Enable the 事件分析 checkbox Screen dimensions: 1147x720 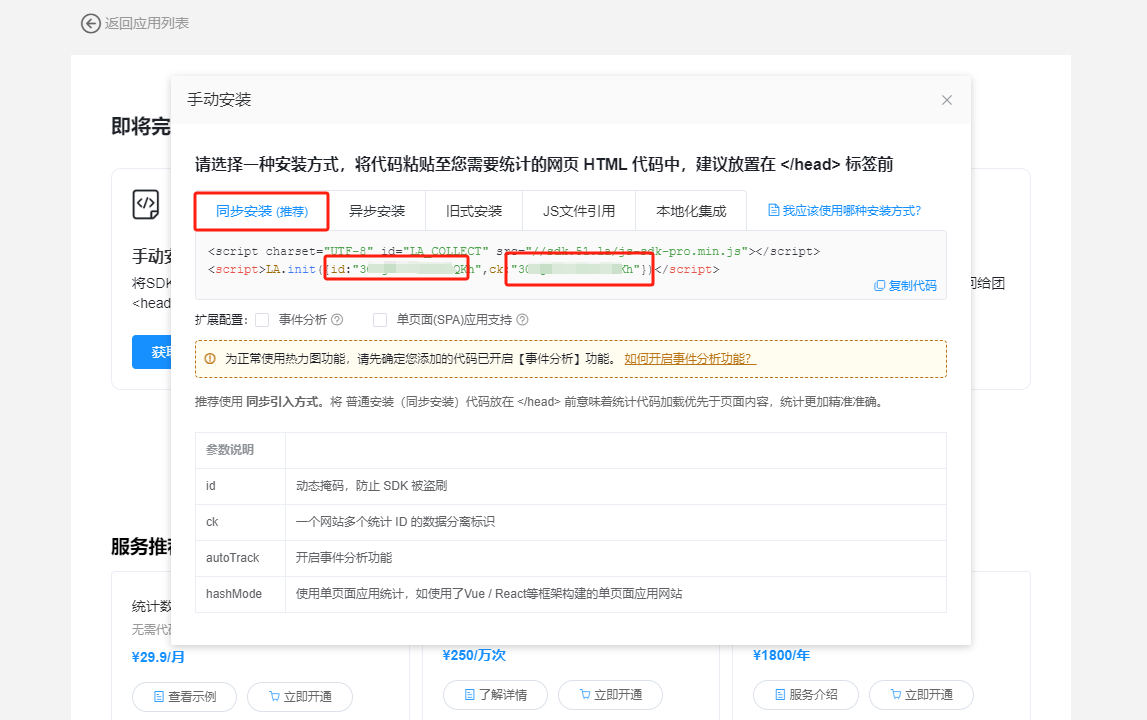(x=262, y=320)
